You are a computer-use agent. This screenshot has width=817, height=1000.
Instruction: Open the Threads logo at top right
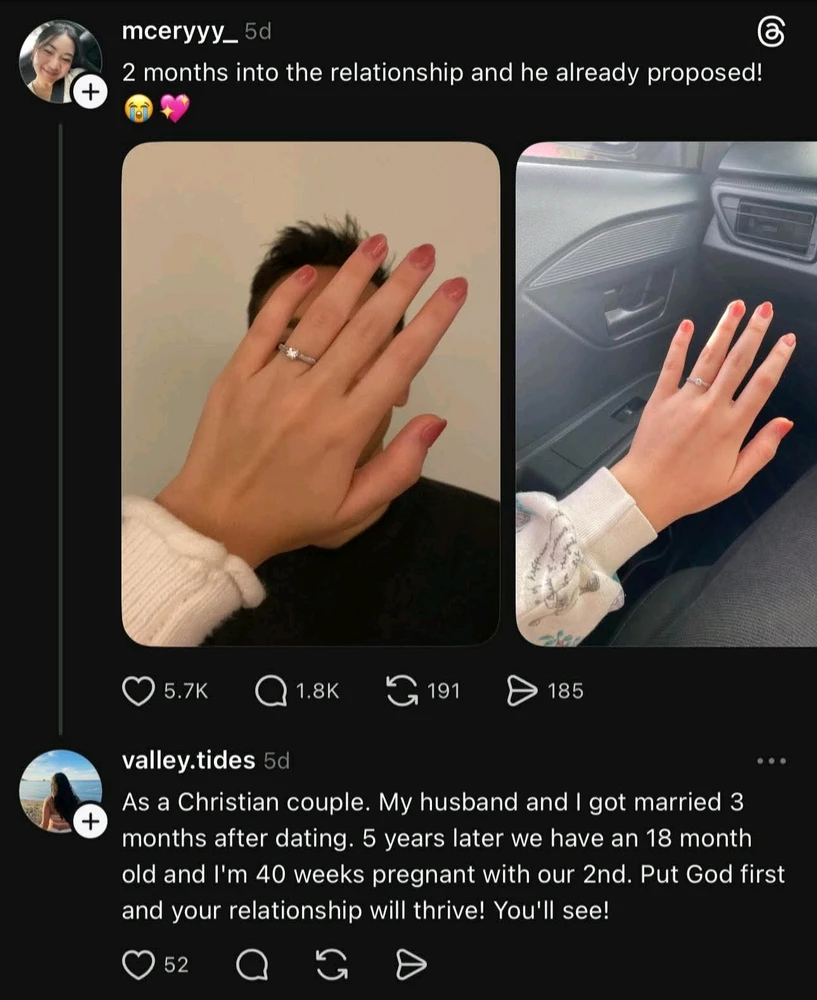coord(771,33)
